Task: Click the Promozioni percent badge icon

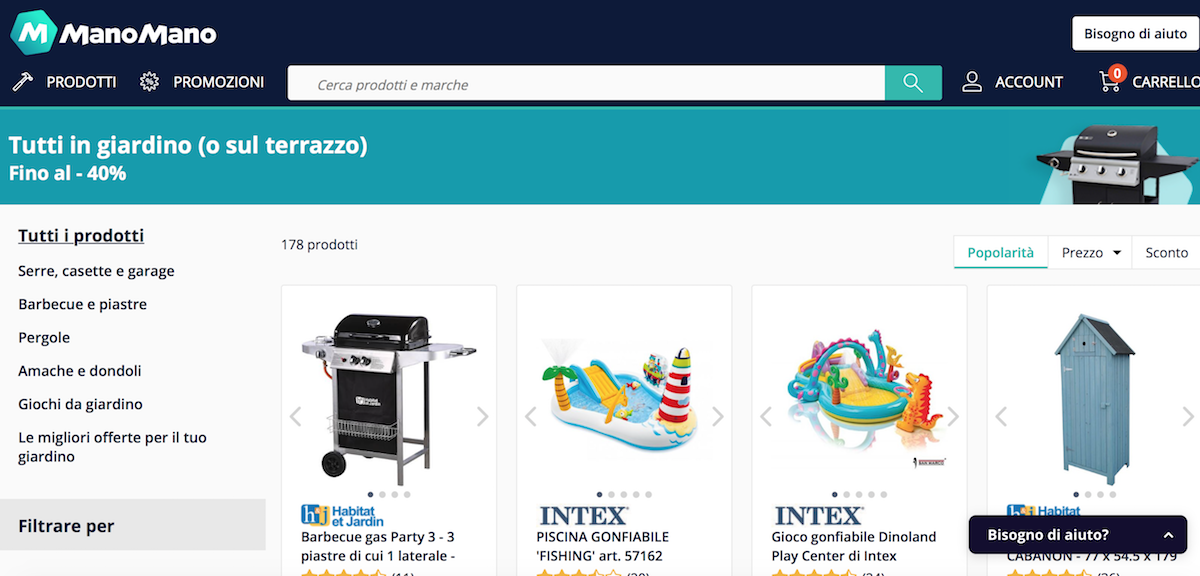Action: pos(150,82)
